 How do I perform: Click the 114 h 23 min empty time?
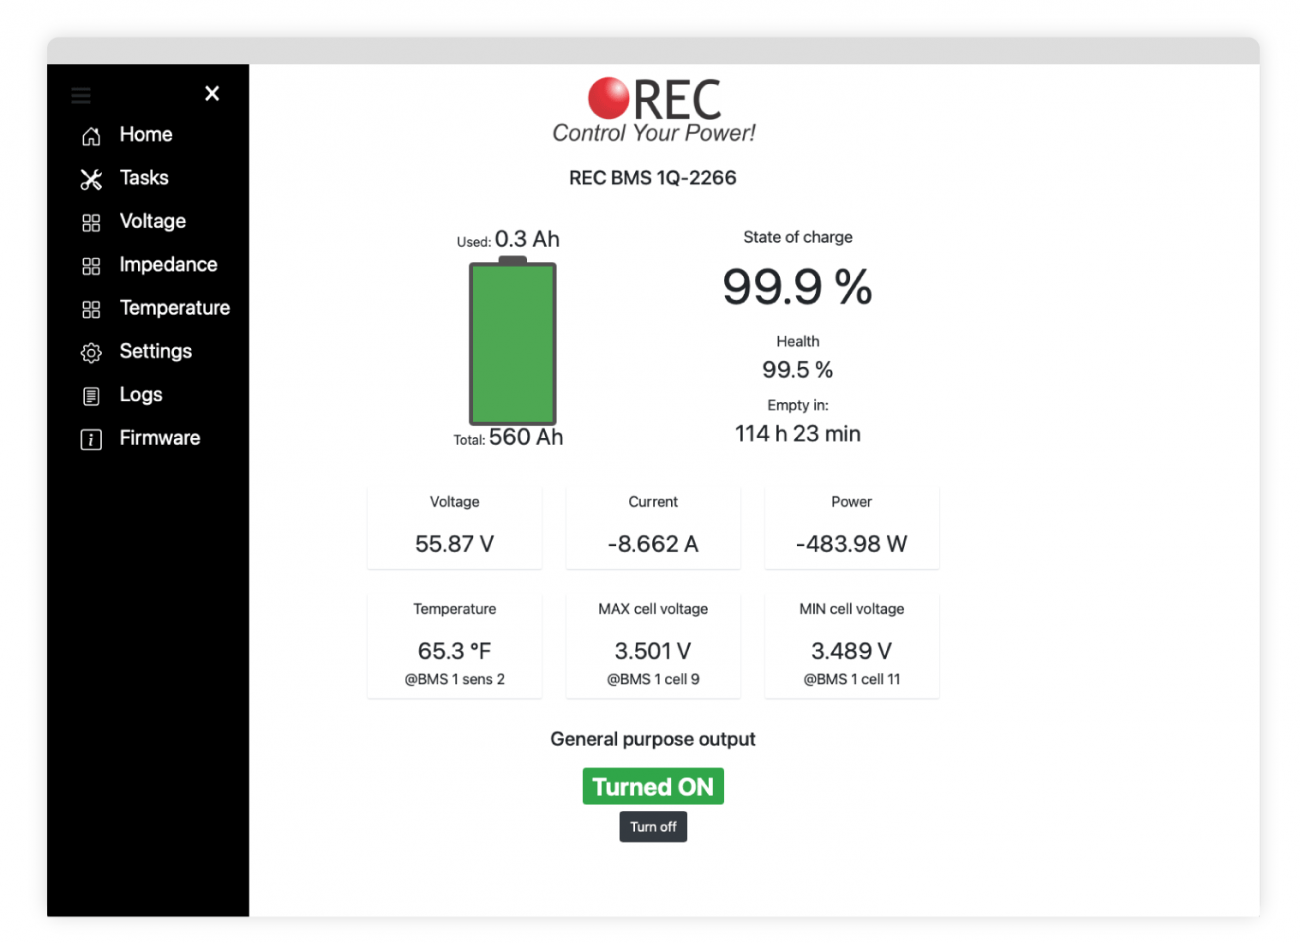point(798,434)
